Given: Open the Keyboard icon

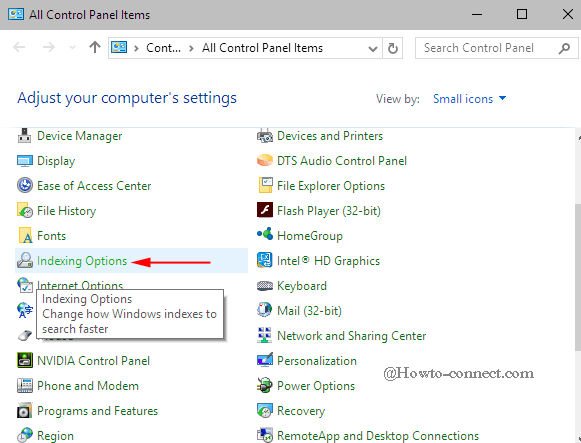Looking at the screenshot, I should point(265,286).
